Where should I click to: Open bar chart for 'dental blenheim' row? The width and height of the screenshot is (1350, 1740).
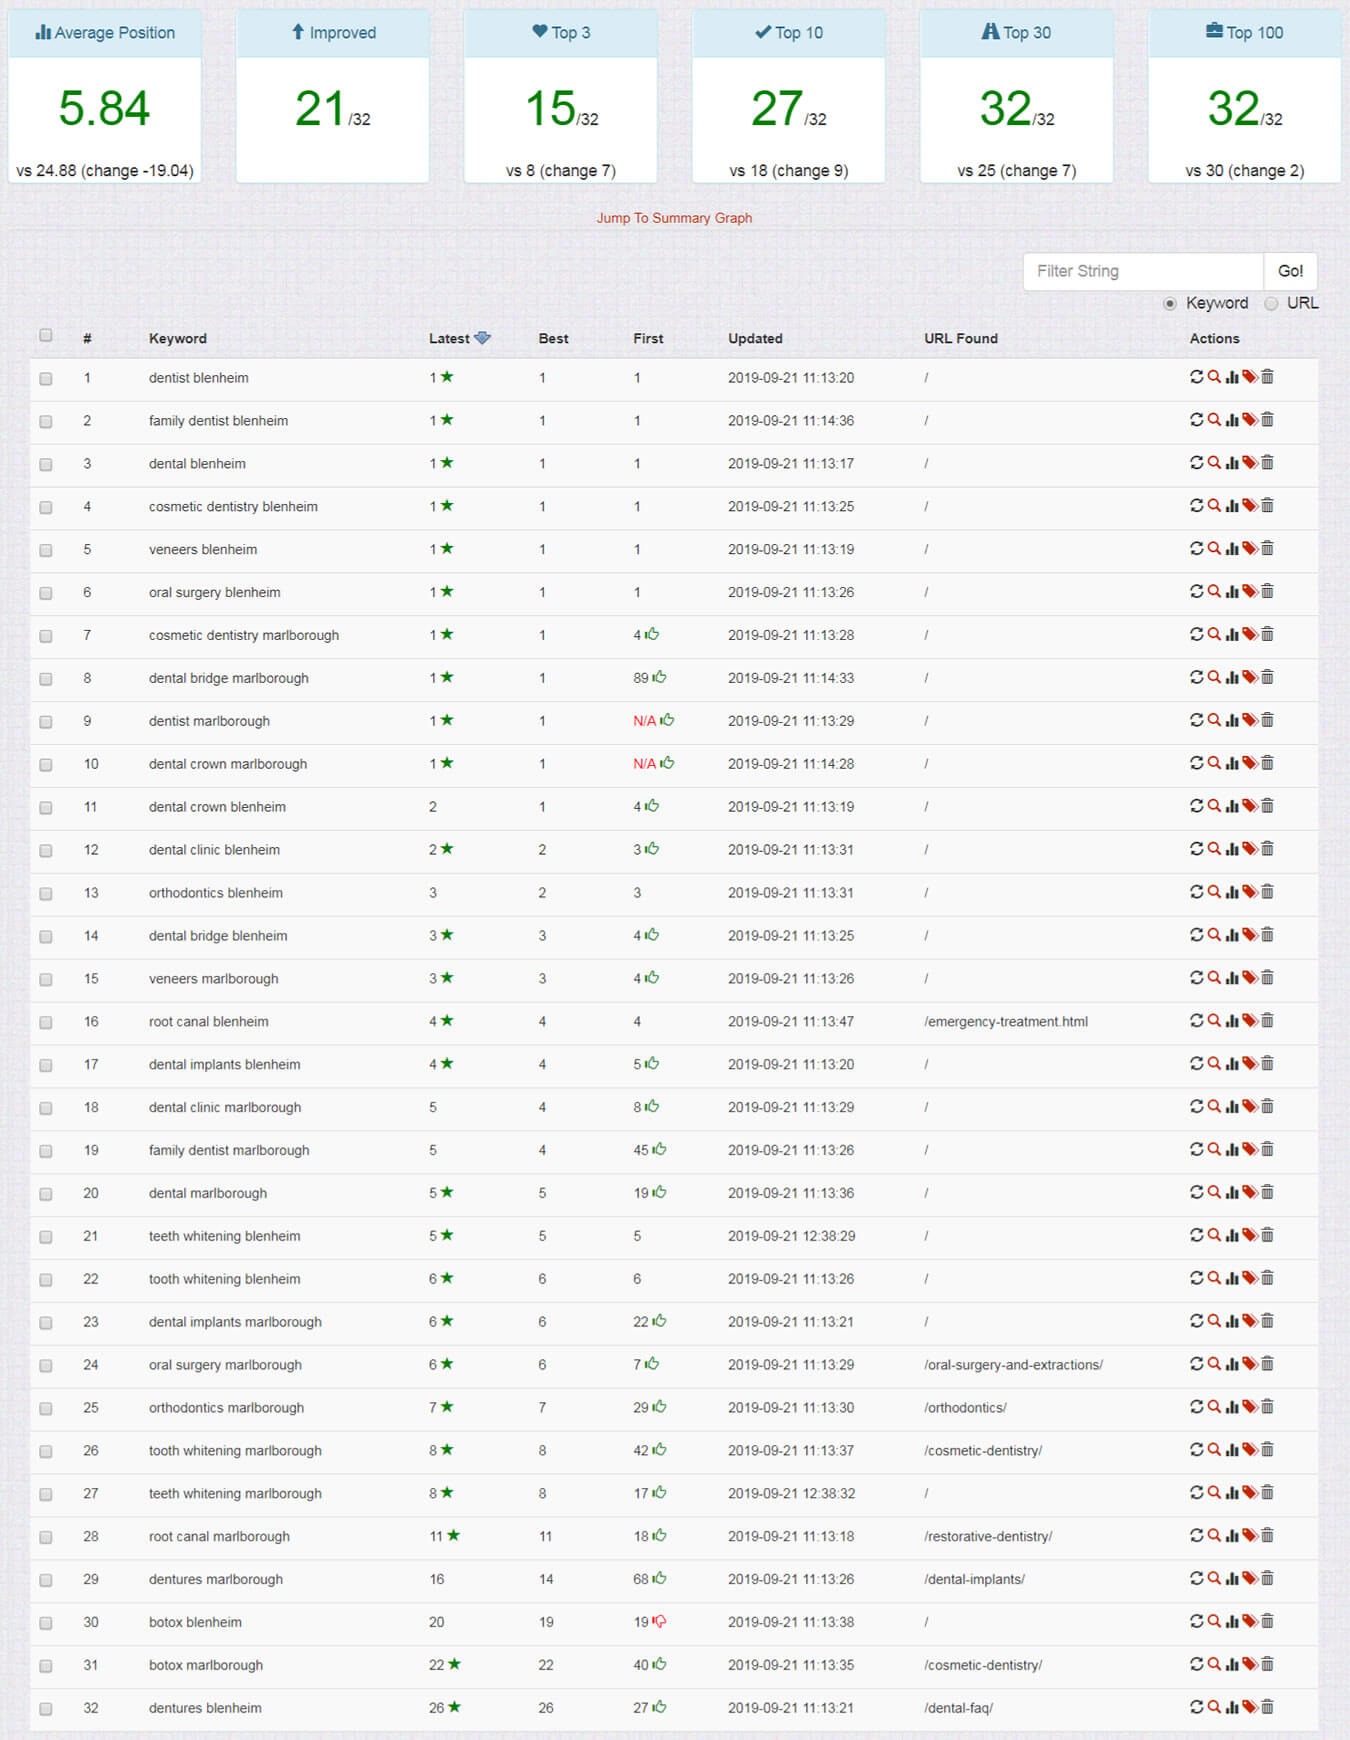pyautogui.click(x=1232, y=463)
